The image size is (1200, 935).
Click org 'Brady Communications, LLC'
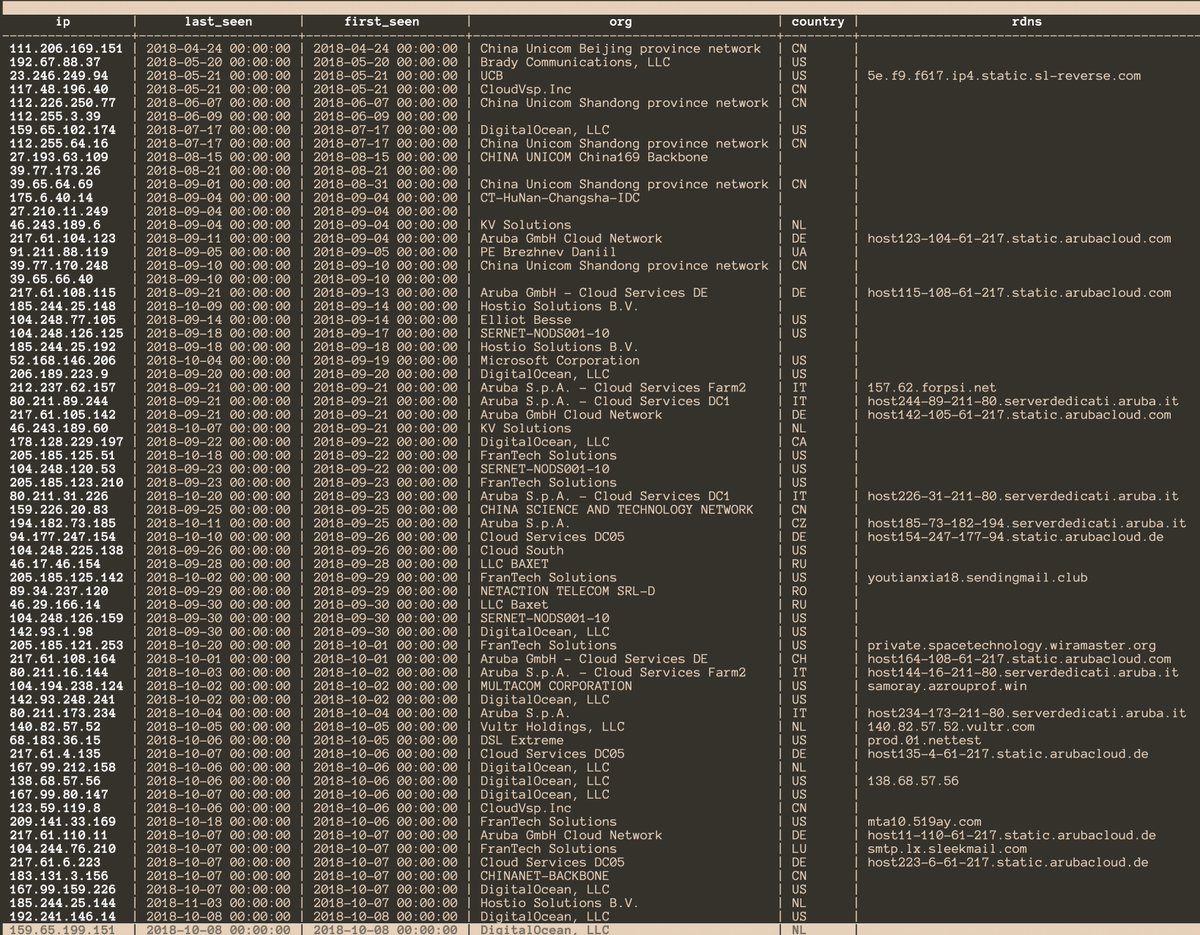pos(575,62)
